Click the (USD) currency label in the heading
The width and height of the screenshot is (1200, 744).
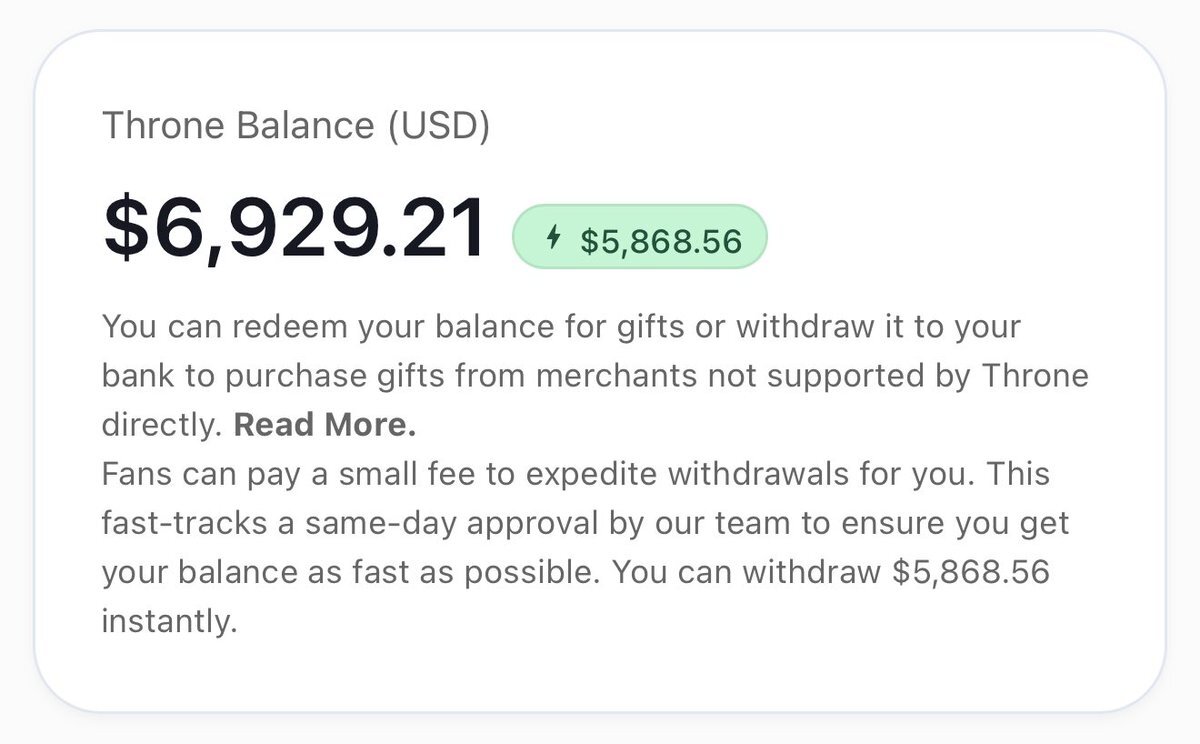pyautogui.click(x=439, y=126)
